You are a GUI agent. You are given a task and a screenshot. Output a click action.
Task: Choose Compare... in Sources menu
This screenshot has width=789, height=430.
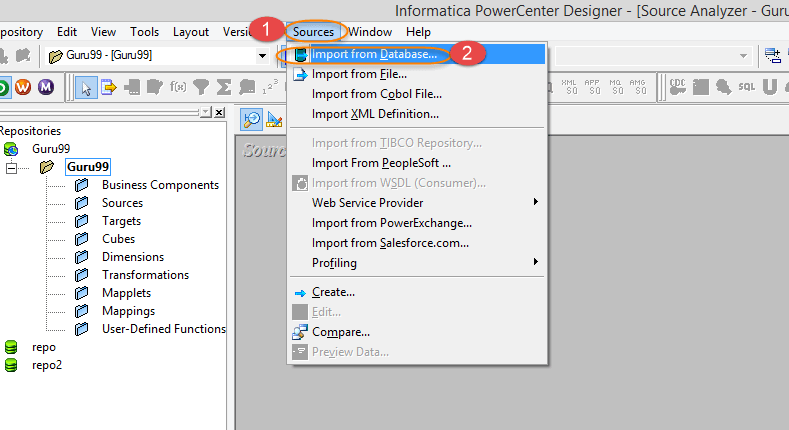(418, 332)
